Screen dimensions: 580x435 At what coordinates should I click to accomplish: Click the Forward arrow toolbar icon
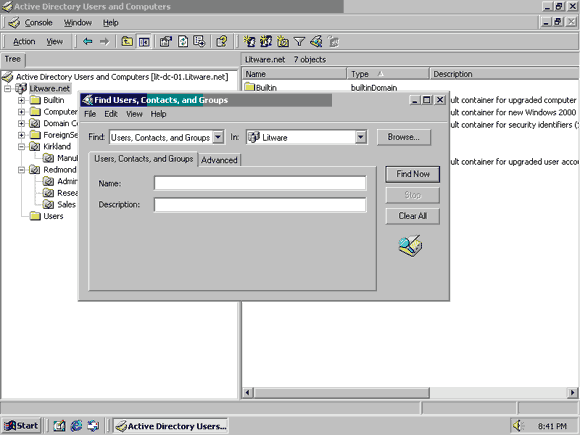point(105,41)
